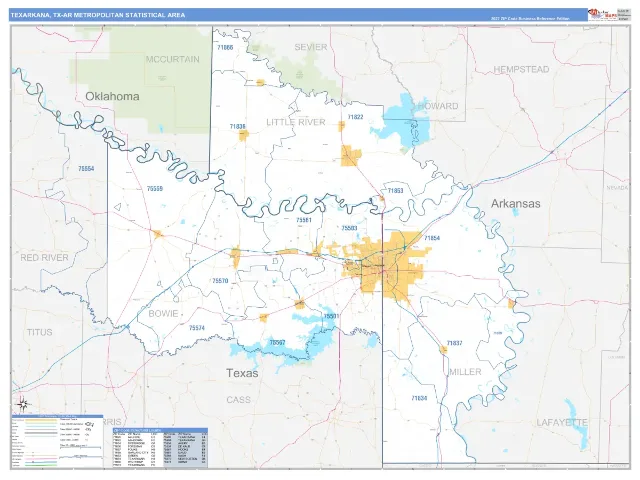The width and height of the screenshot is (640, 480).
Task: Select ZIP code label 71854
Action: coord(432,238)
